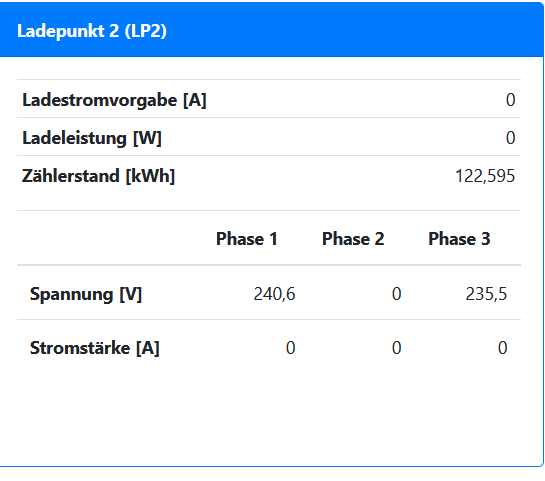Click the Phase 3 column header
Image resolution: width=545 pixels, height=481 pixels.
pos(459,239)
